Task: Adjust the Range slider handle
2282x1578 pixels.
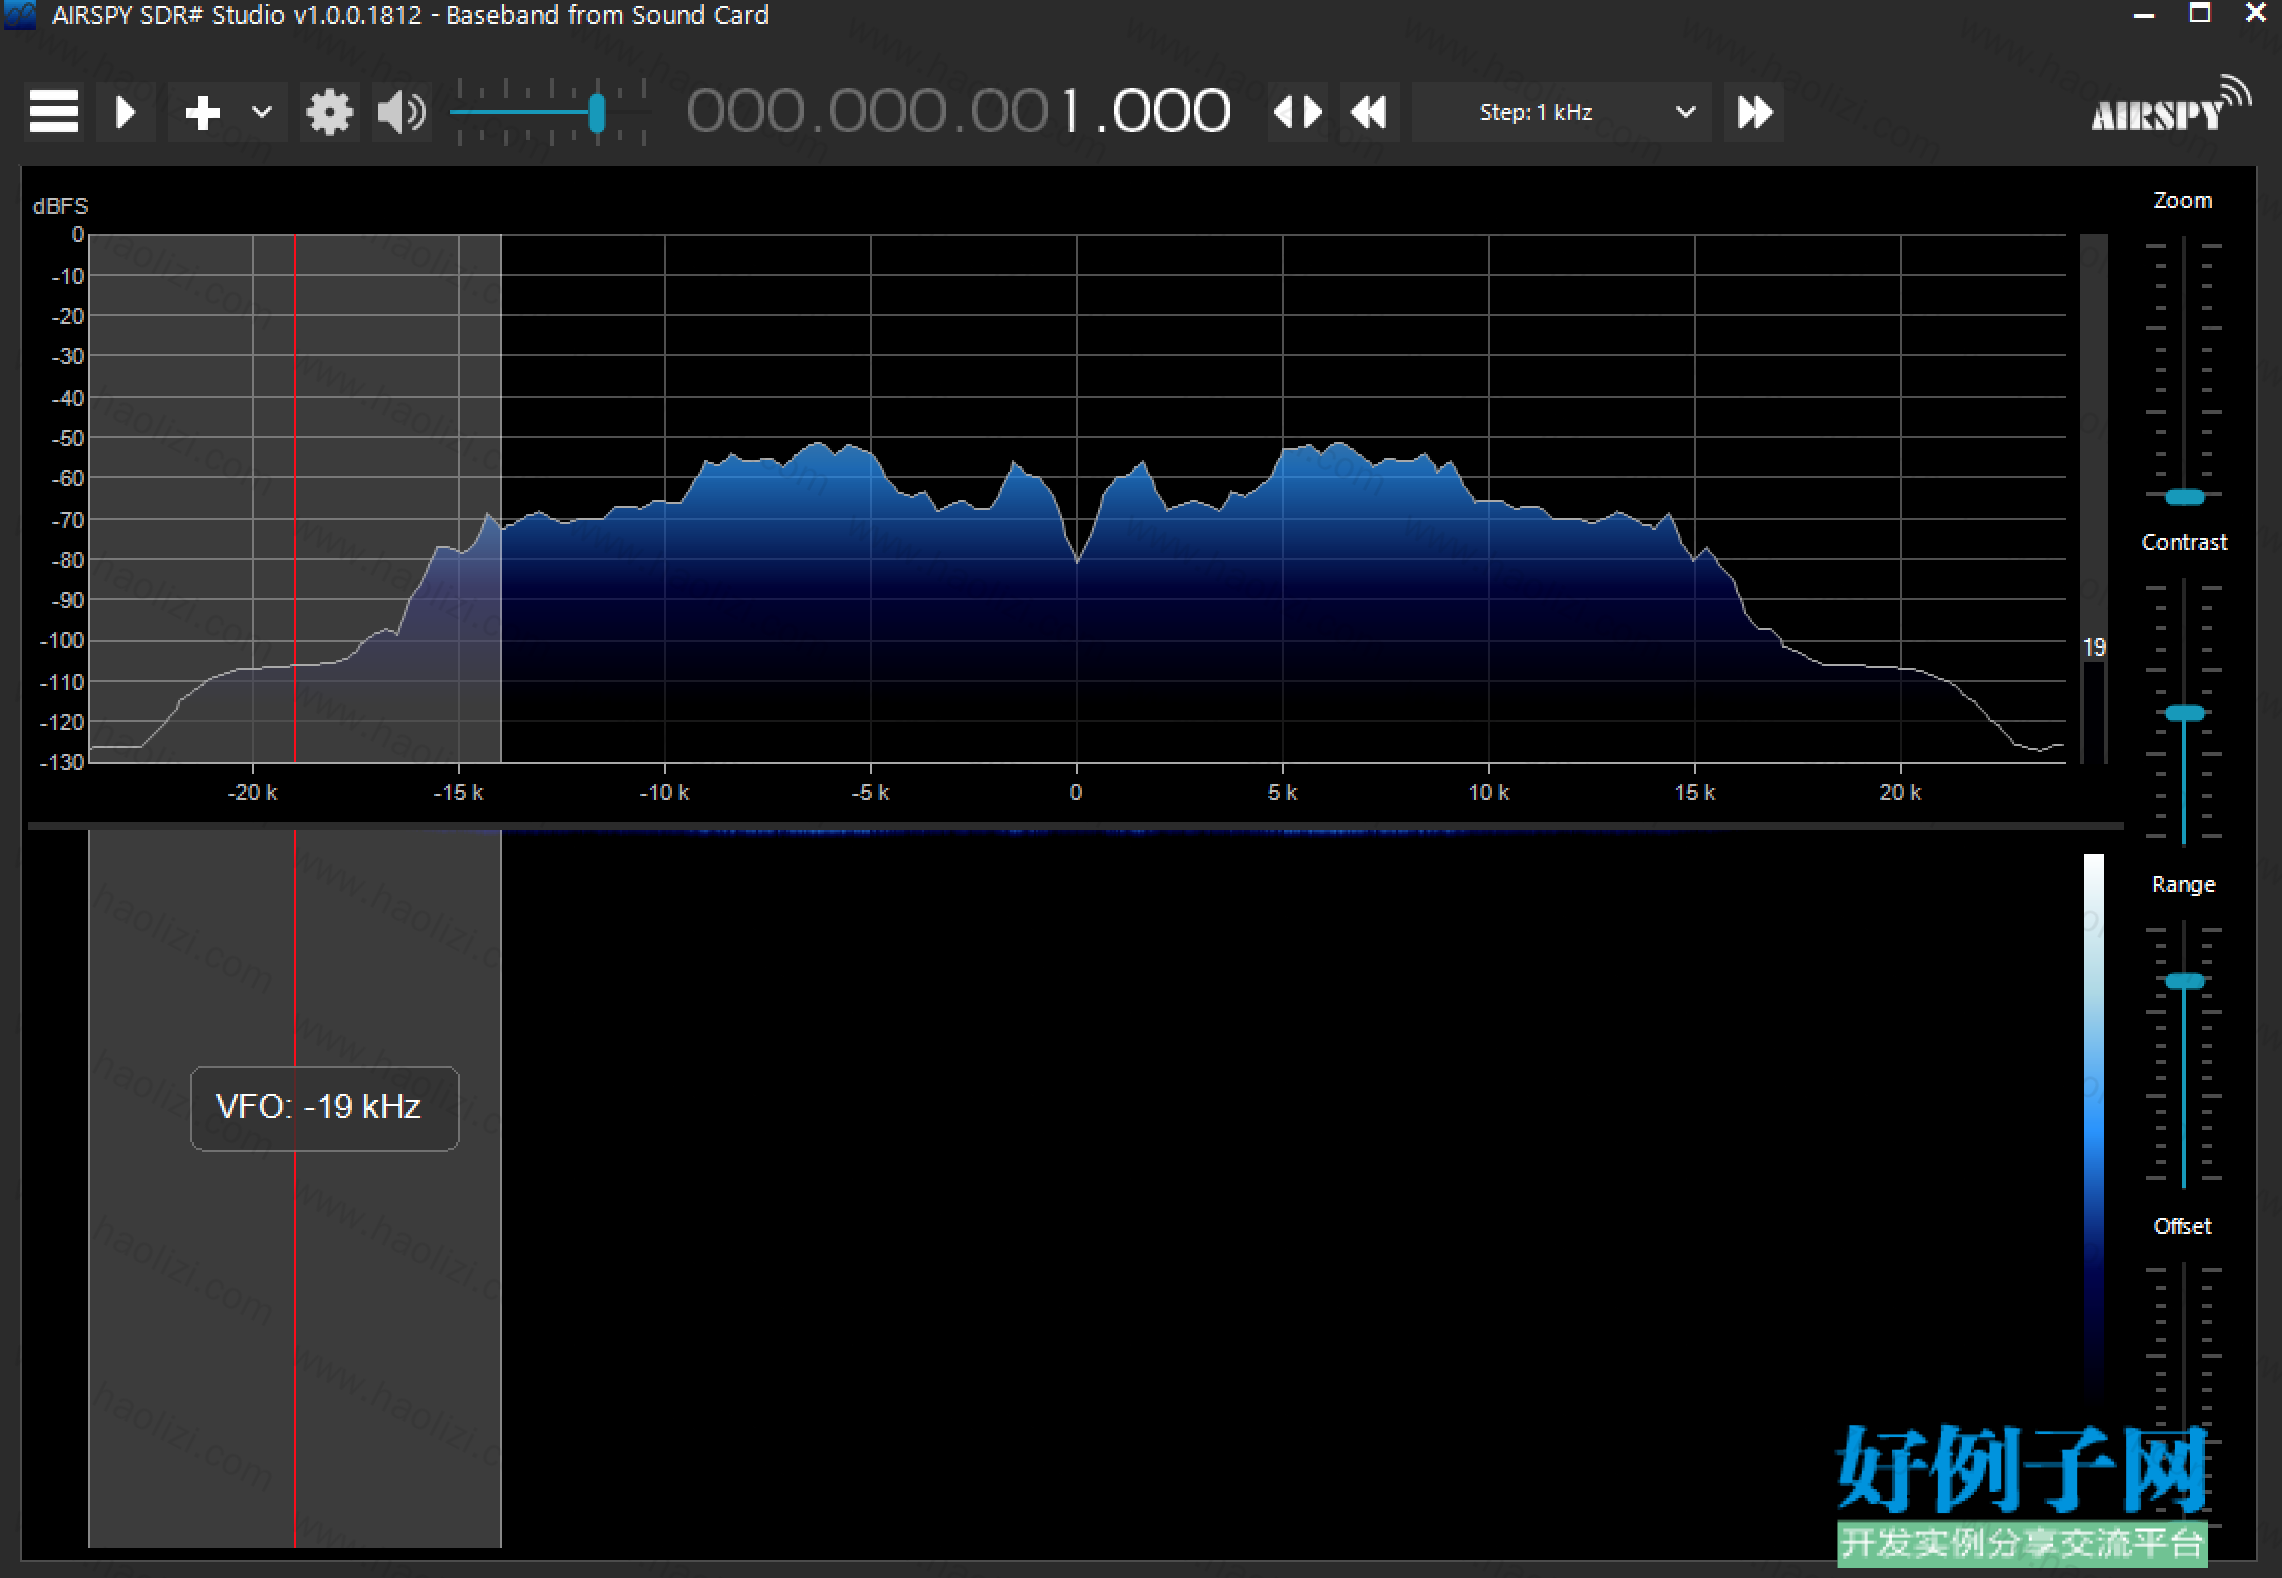Action: click(2184, 981)
